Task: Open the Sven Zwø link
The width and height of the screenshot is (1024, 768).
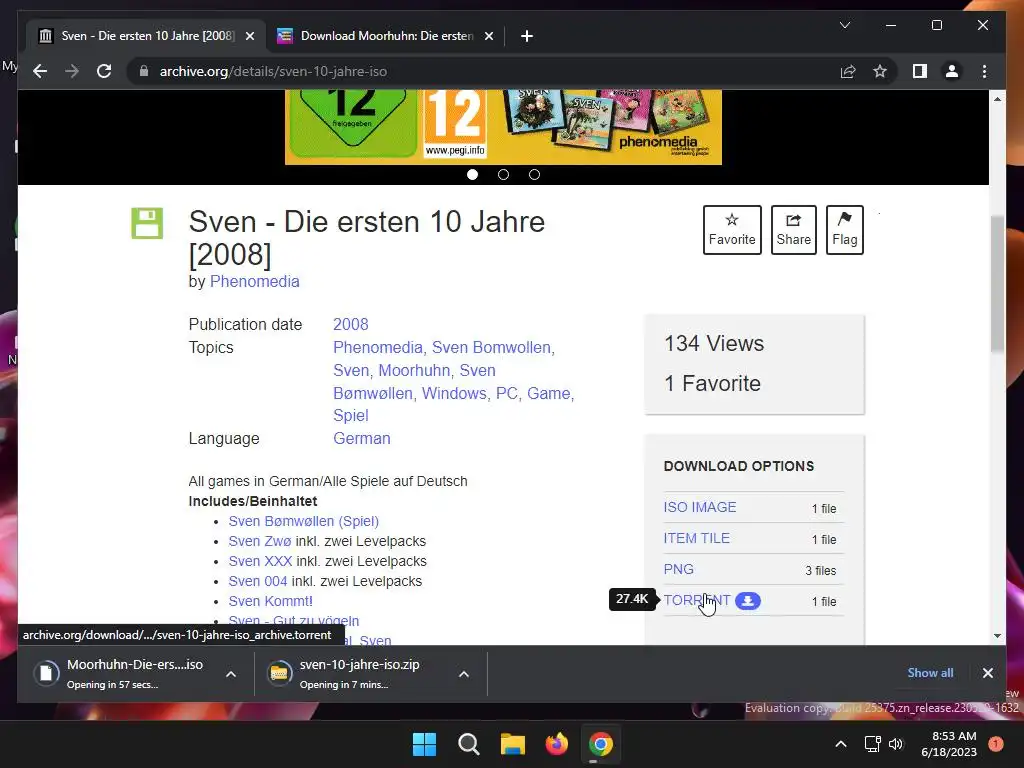Action: [260, 541]
